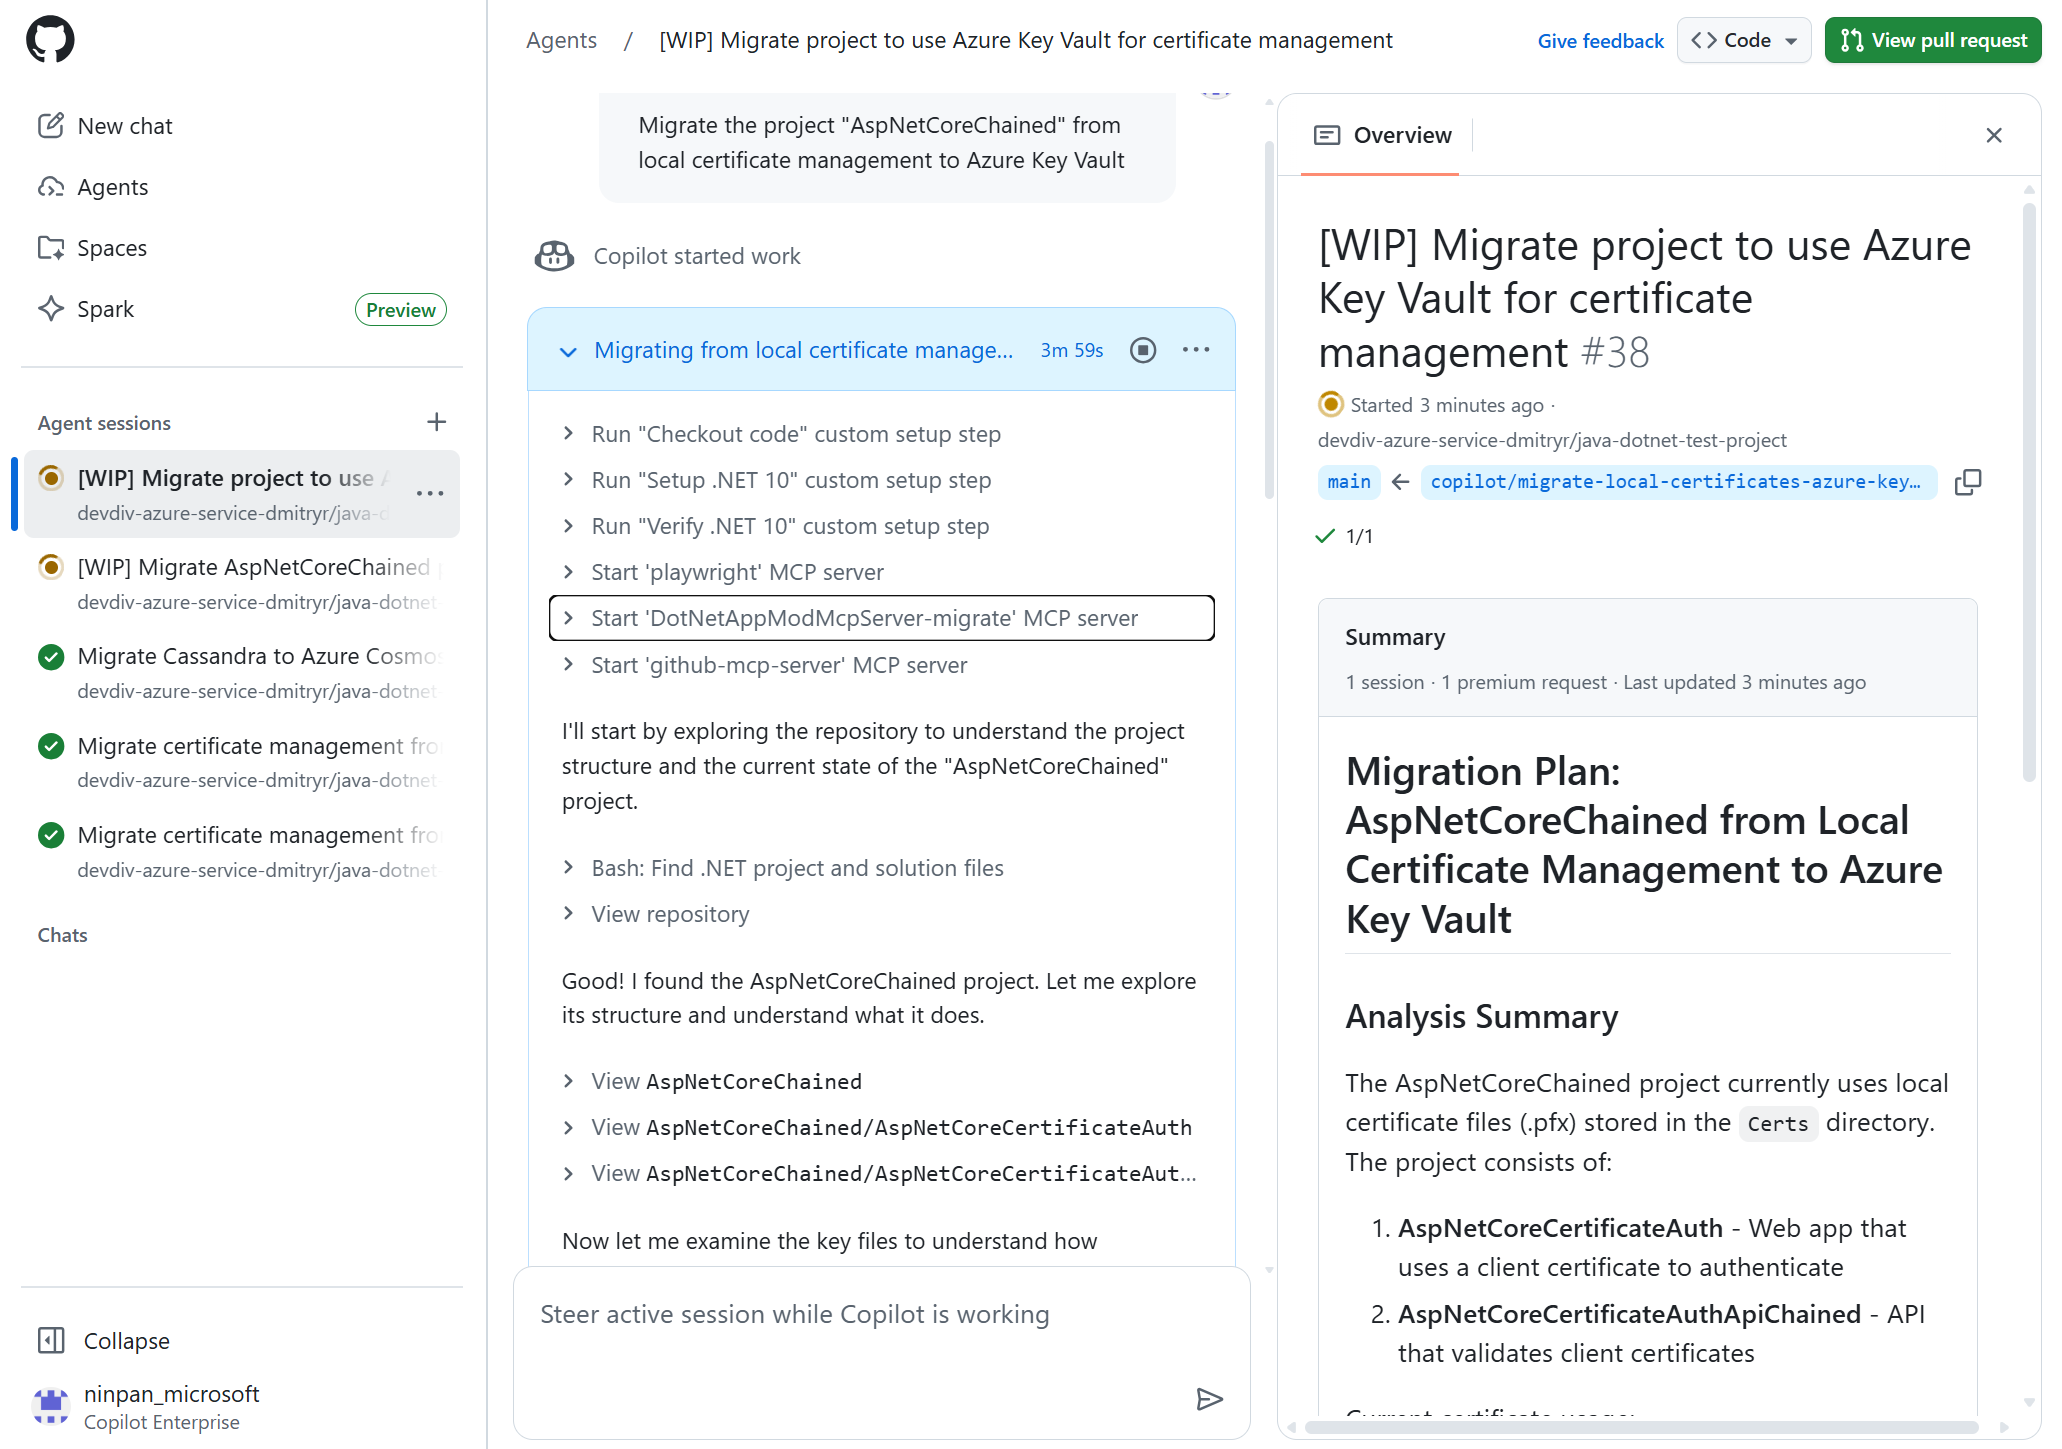The width and height of the screenshot is (2062, 1449).
Task: Open Spaces from the sidebar
Action: pyautogui.click(x=112, y=248)
